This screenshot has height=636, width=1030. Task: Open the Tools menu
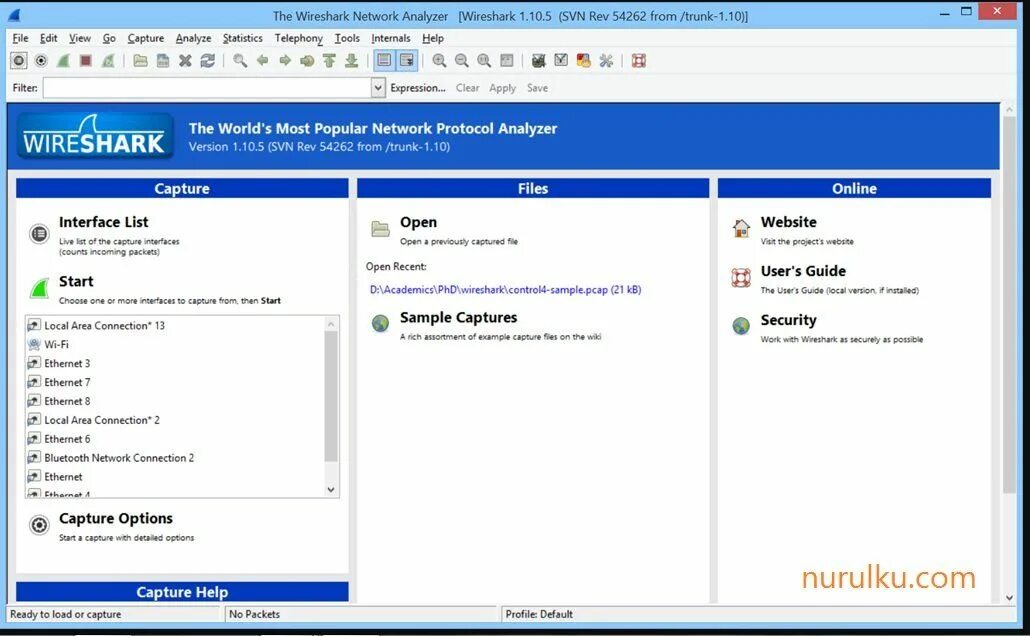tap(347, 38)
